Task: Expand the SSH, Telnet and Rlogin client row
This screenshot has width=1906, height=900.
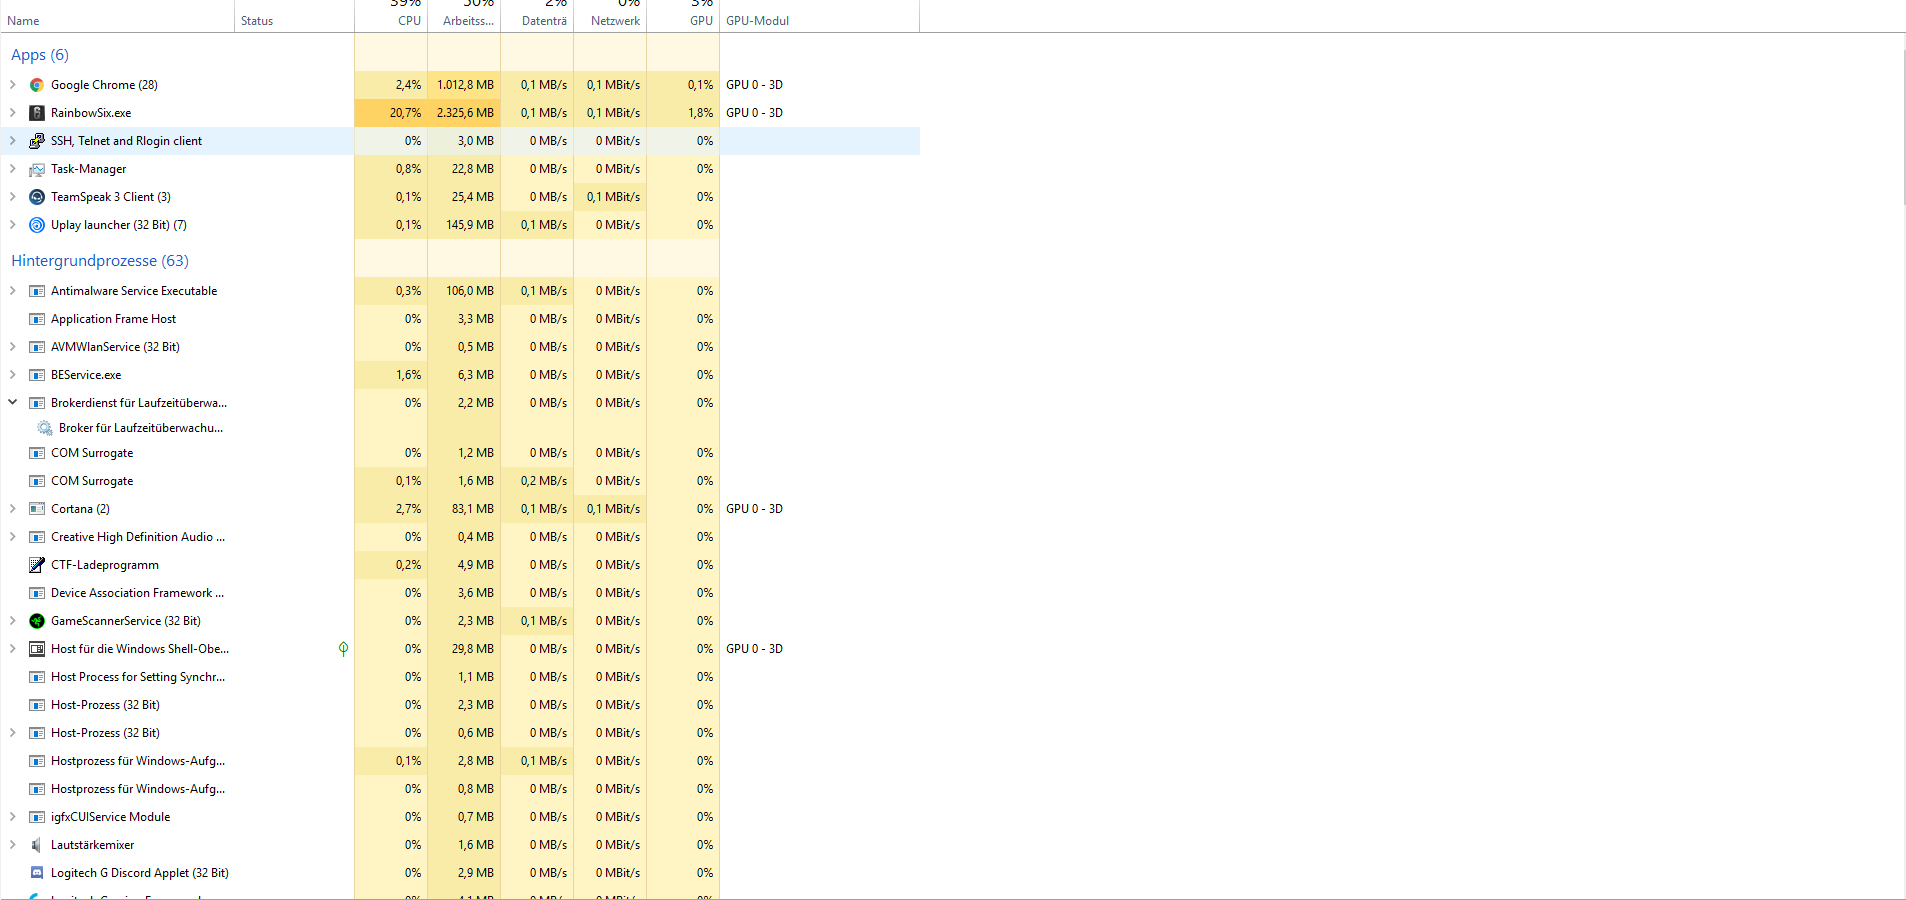Action: click(13, 141)
